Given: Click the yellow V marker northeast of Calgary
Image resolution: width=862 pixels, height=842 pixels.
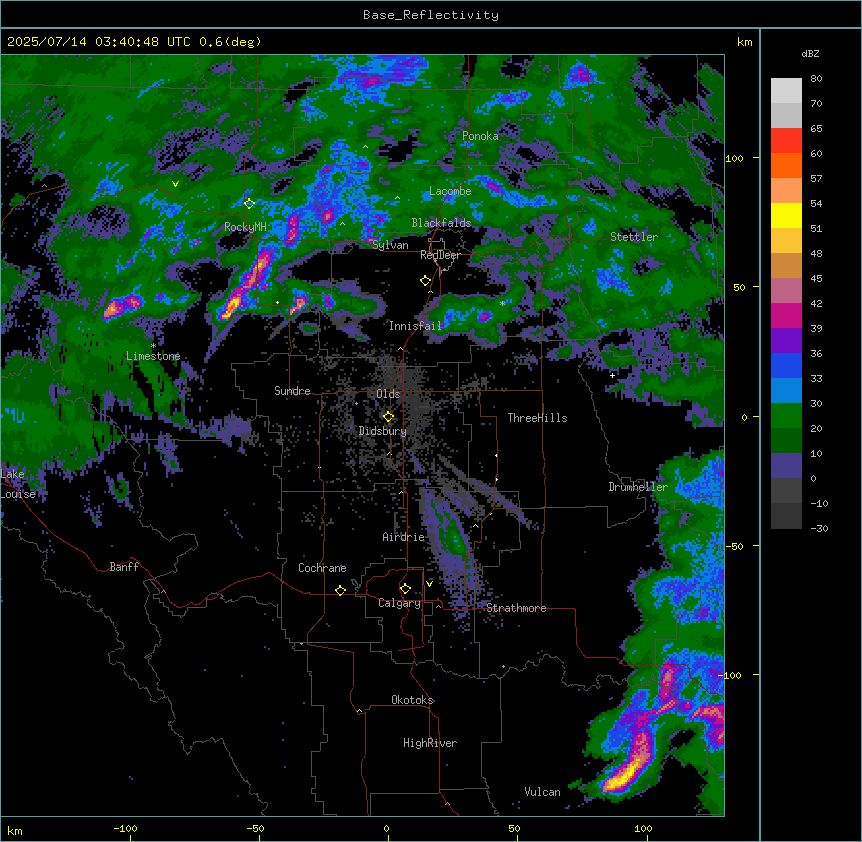Looking at the screenshot, I should [429, 584].
